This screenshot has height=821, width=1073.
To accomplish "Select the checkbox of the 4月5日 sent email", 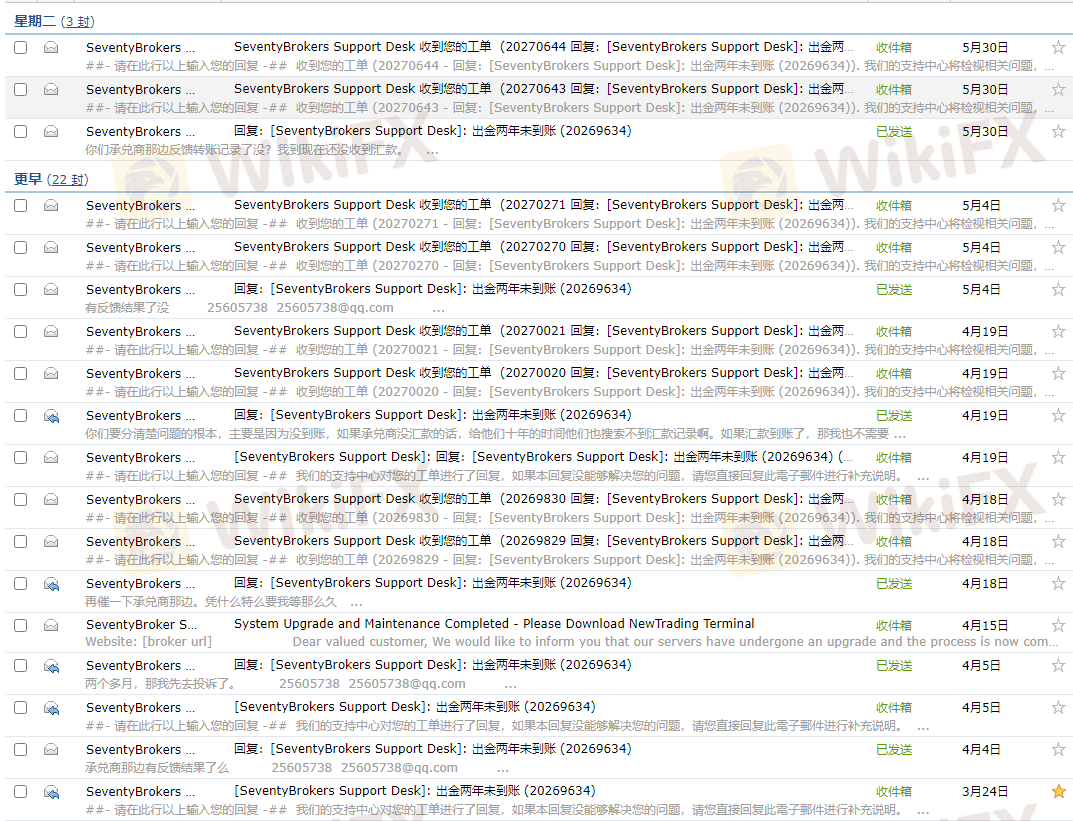I will [x=21, y=666].
